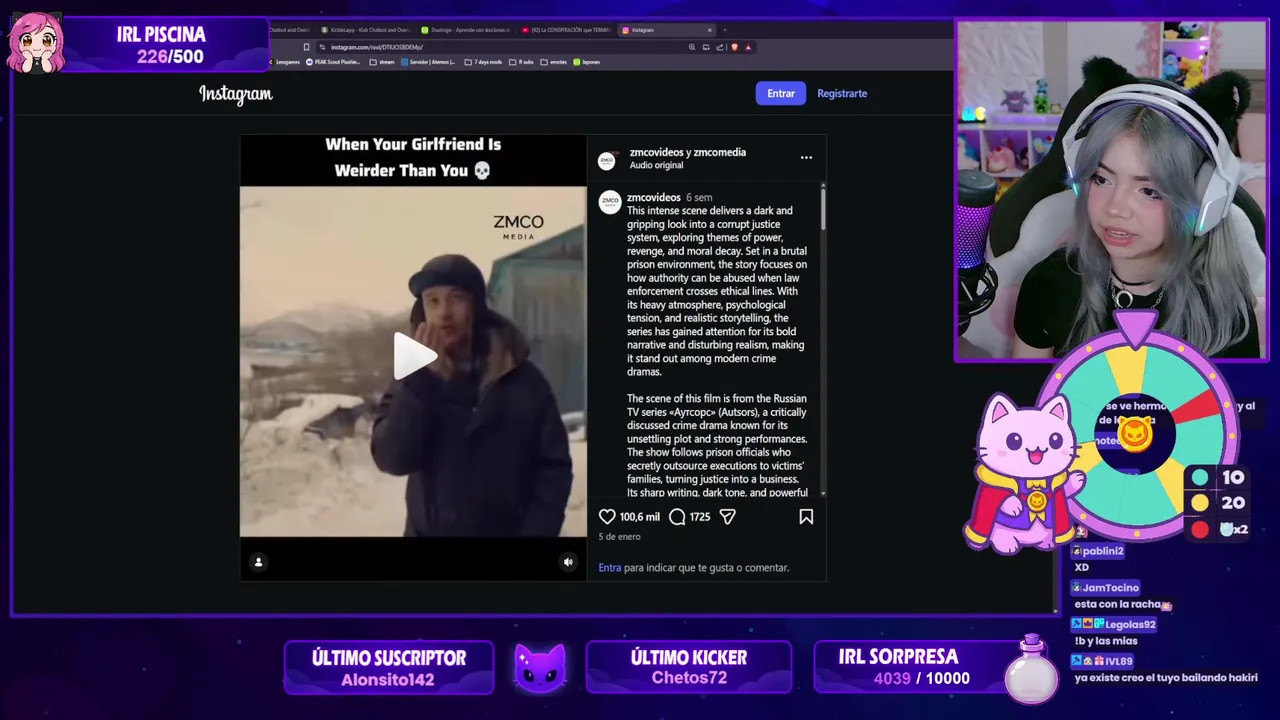Play the Instagram reel video
This screenshot has width=1280, height=720.
click(413, 356)
